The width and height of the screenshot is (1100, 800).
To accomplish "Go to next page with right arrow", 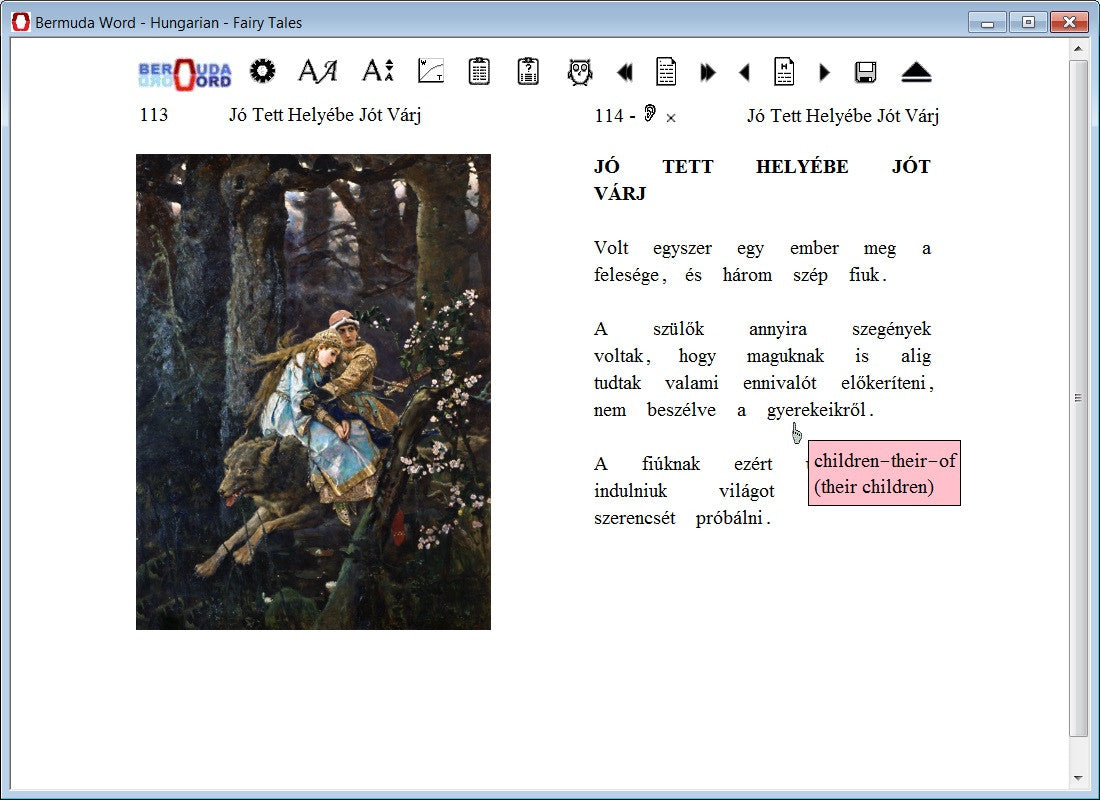I will click(x=825, y=72).
